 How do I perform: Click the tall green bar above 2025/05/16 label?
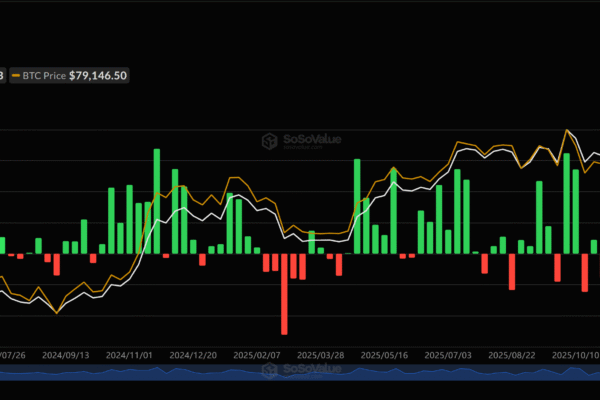tap(393, 211)
